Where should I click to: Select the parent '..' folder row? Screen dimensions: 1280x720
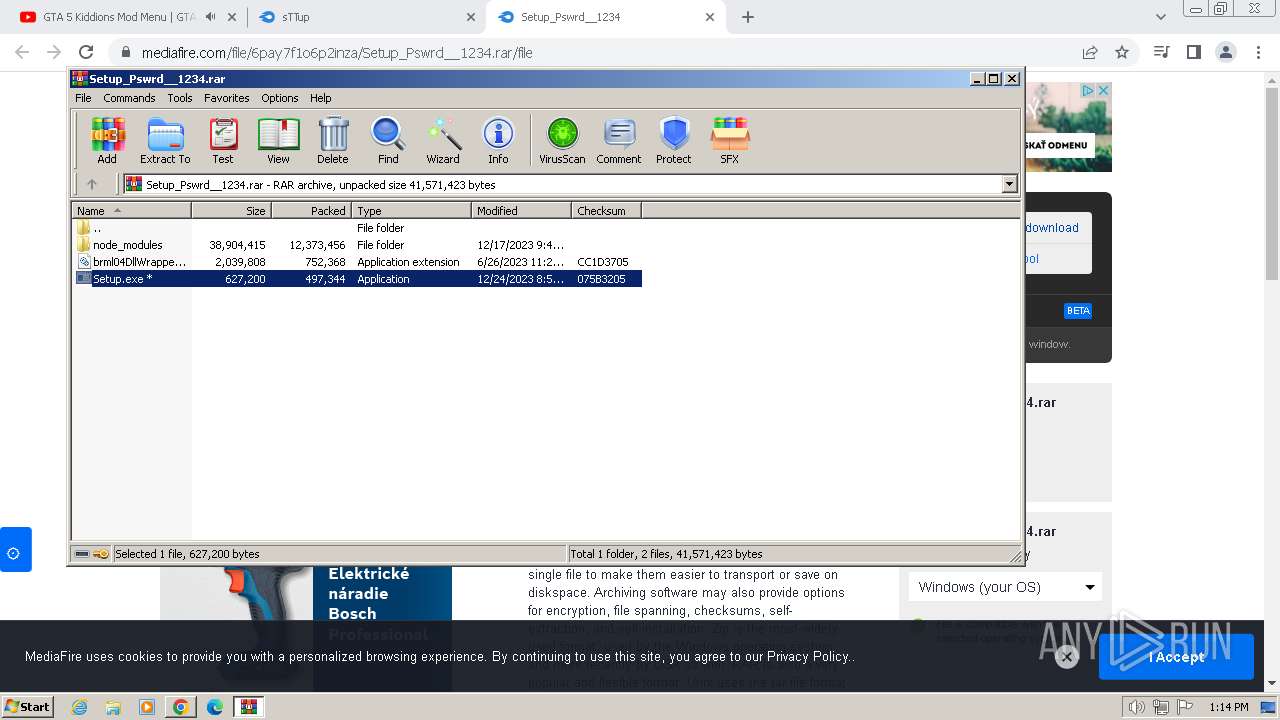357,228
